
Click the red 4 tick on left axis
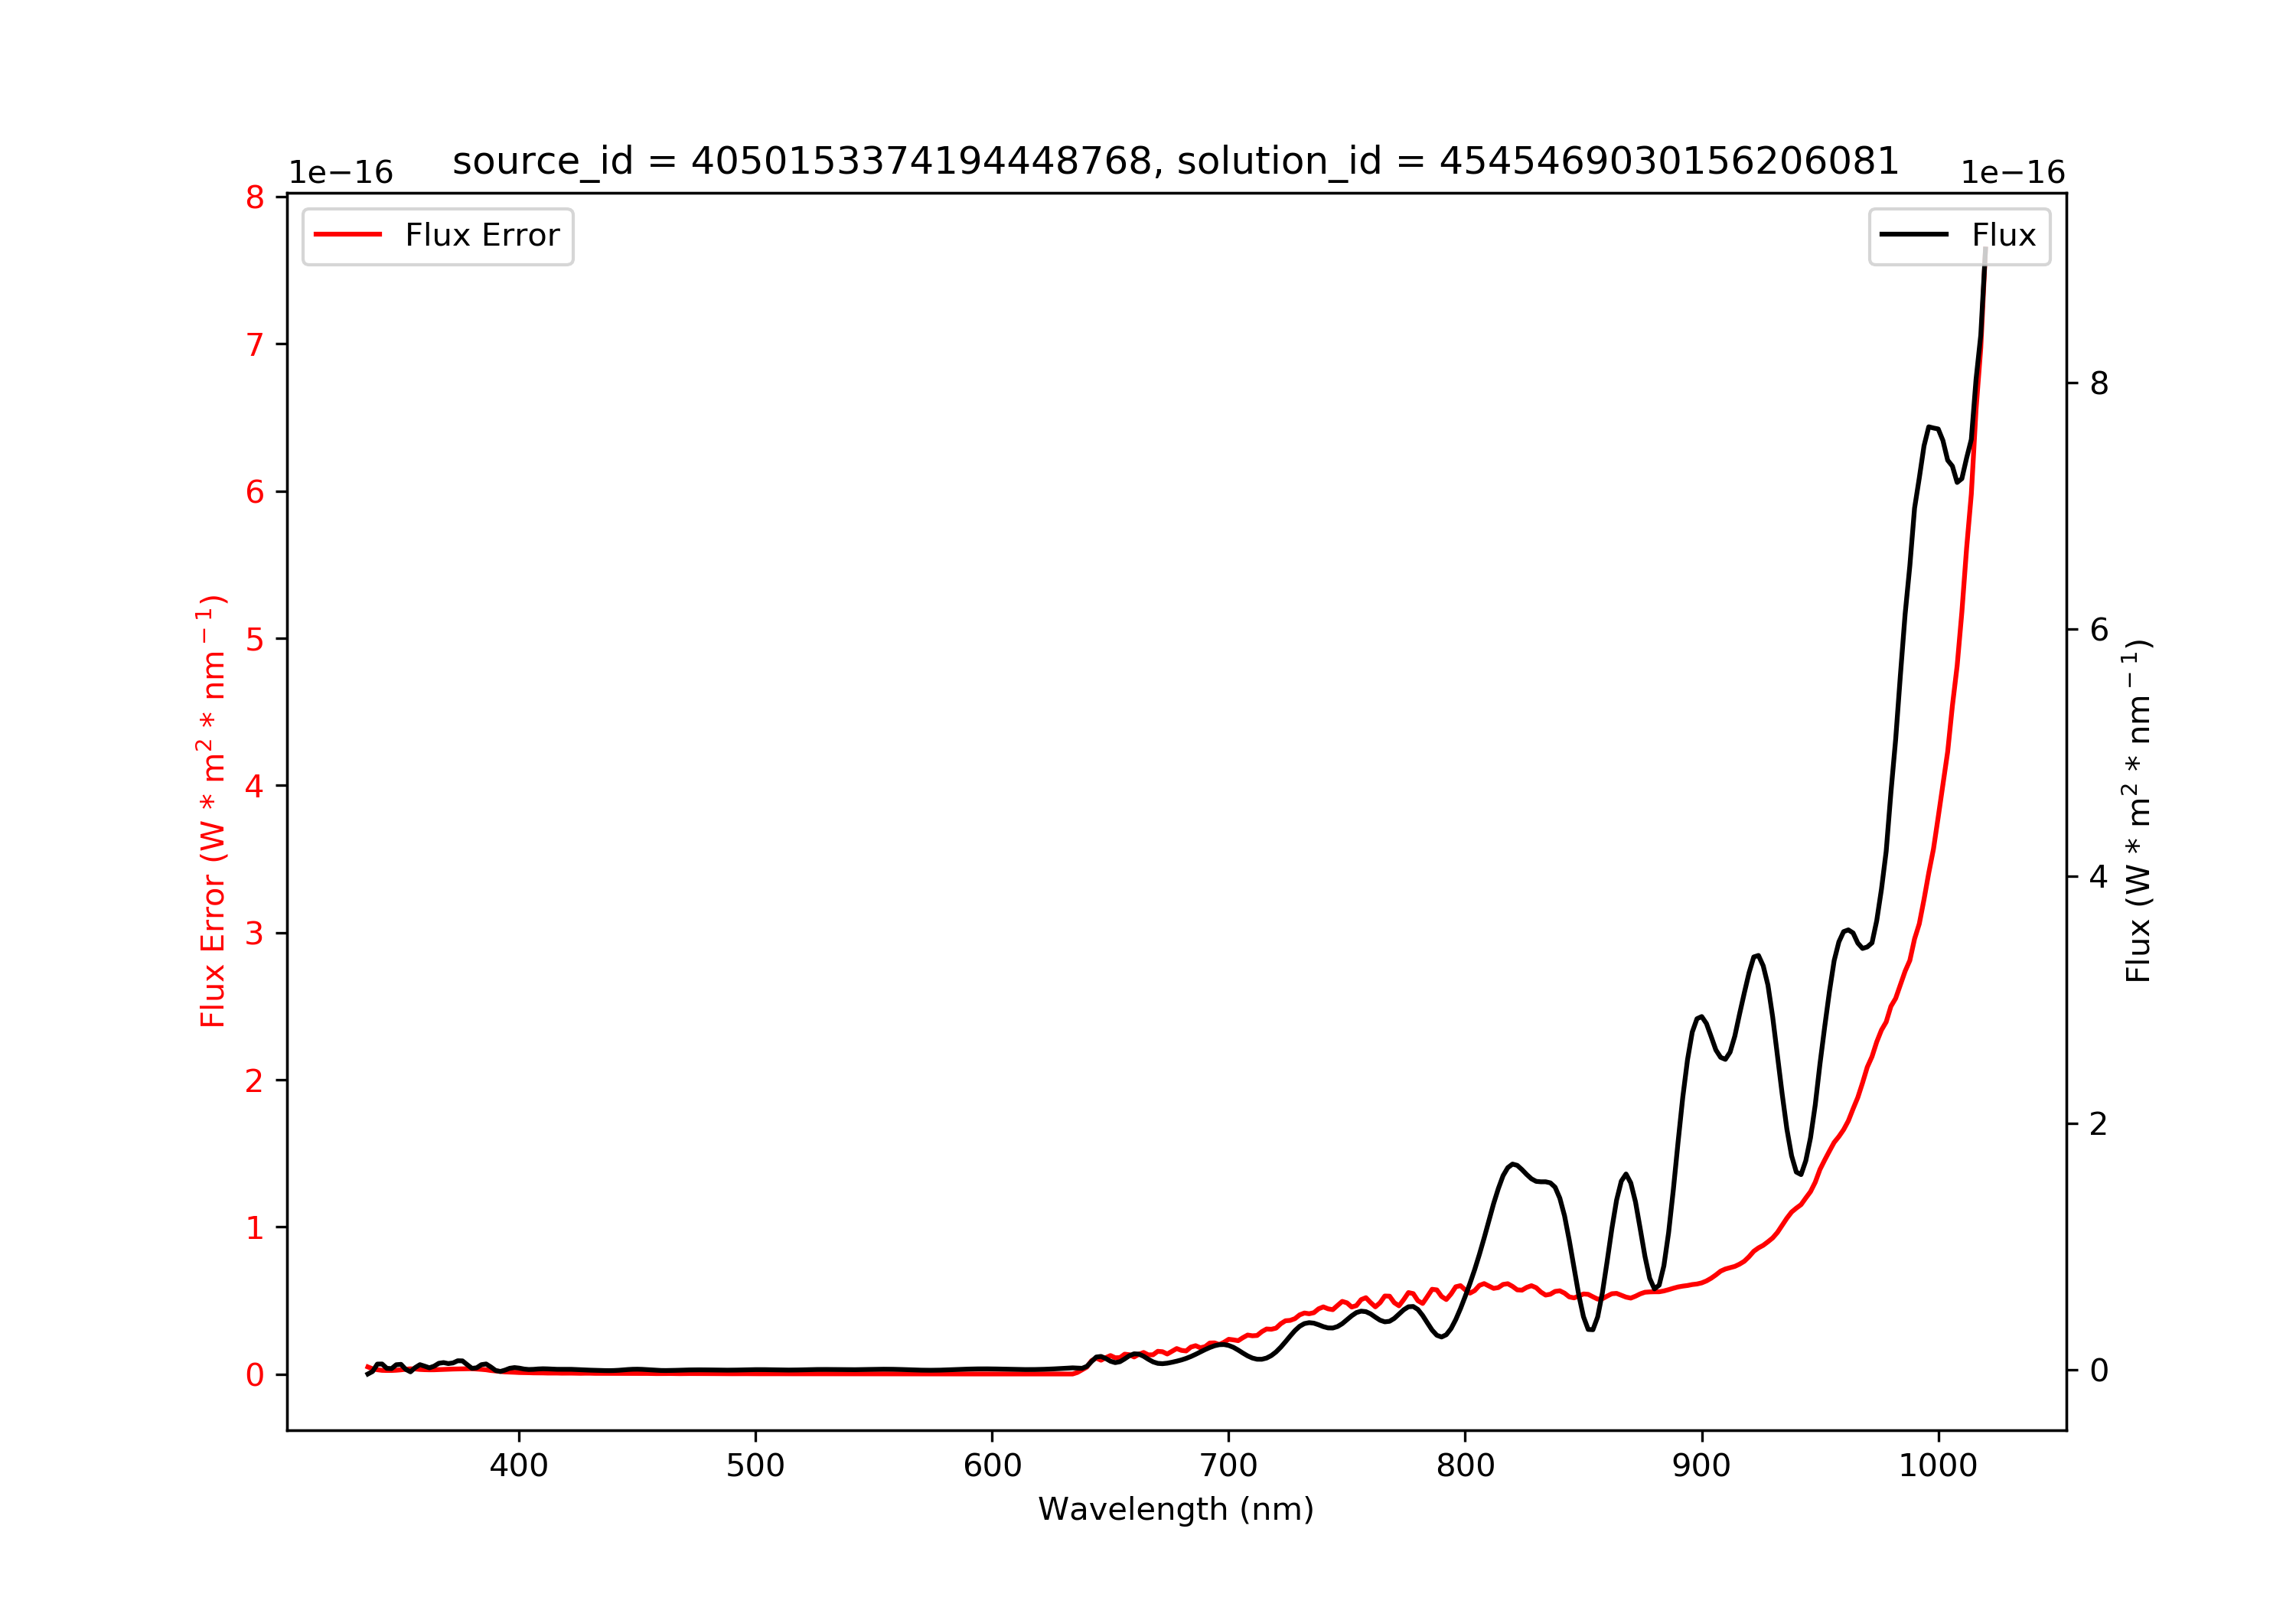[x=254, y=787]
